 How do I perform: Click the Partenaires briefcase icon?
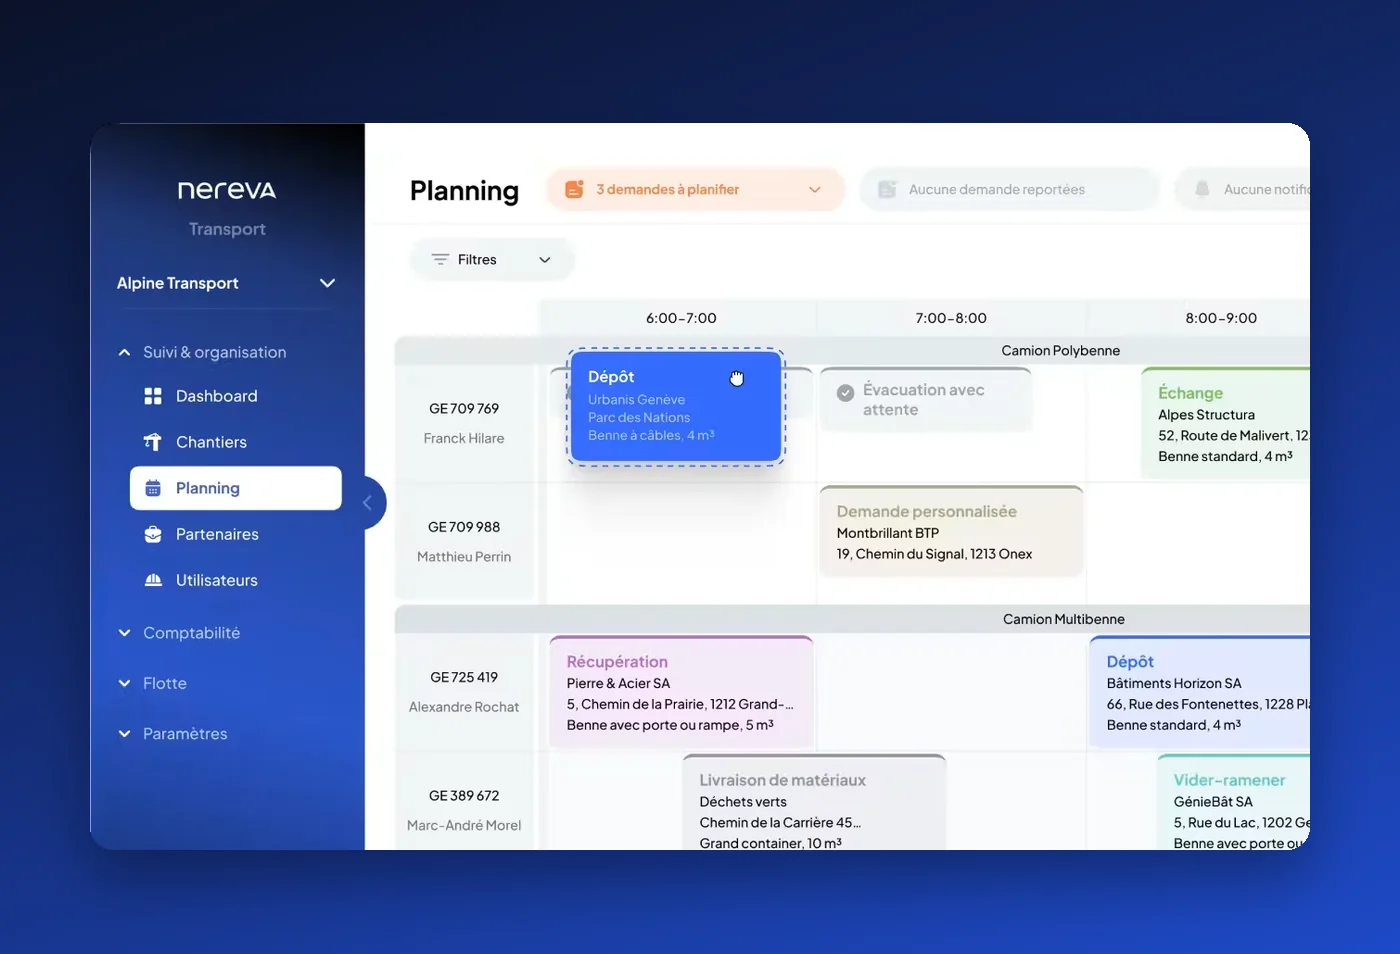[153, 534]
